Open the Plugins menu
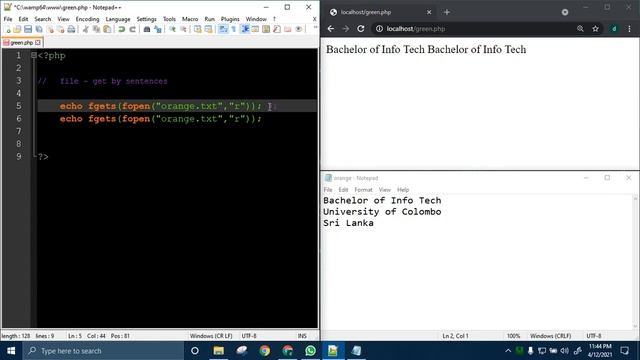 pyautogui.click(x=230, y=19)
